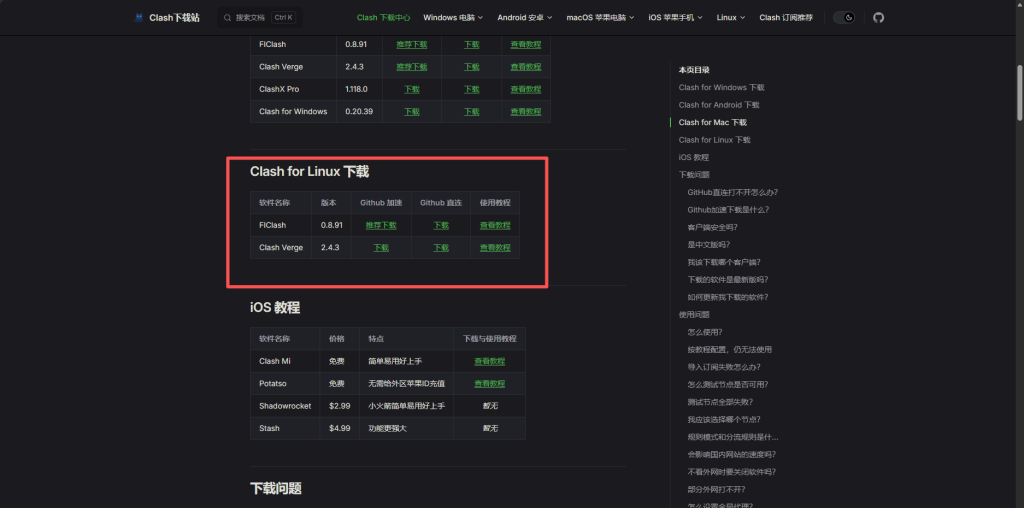Click Github 直连 下载 for ClashX Pro

point(471,89)
